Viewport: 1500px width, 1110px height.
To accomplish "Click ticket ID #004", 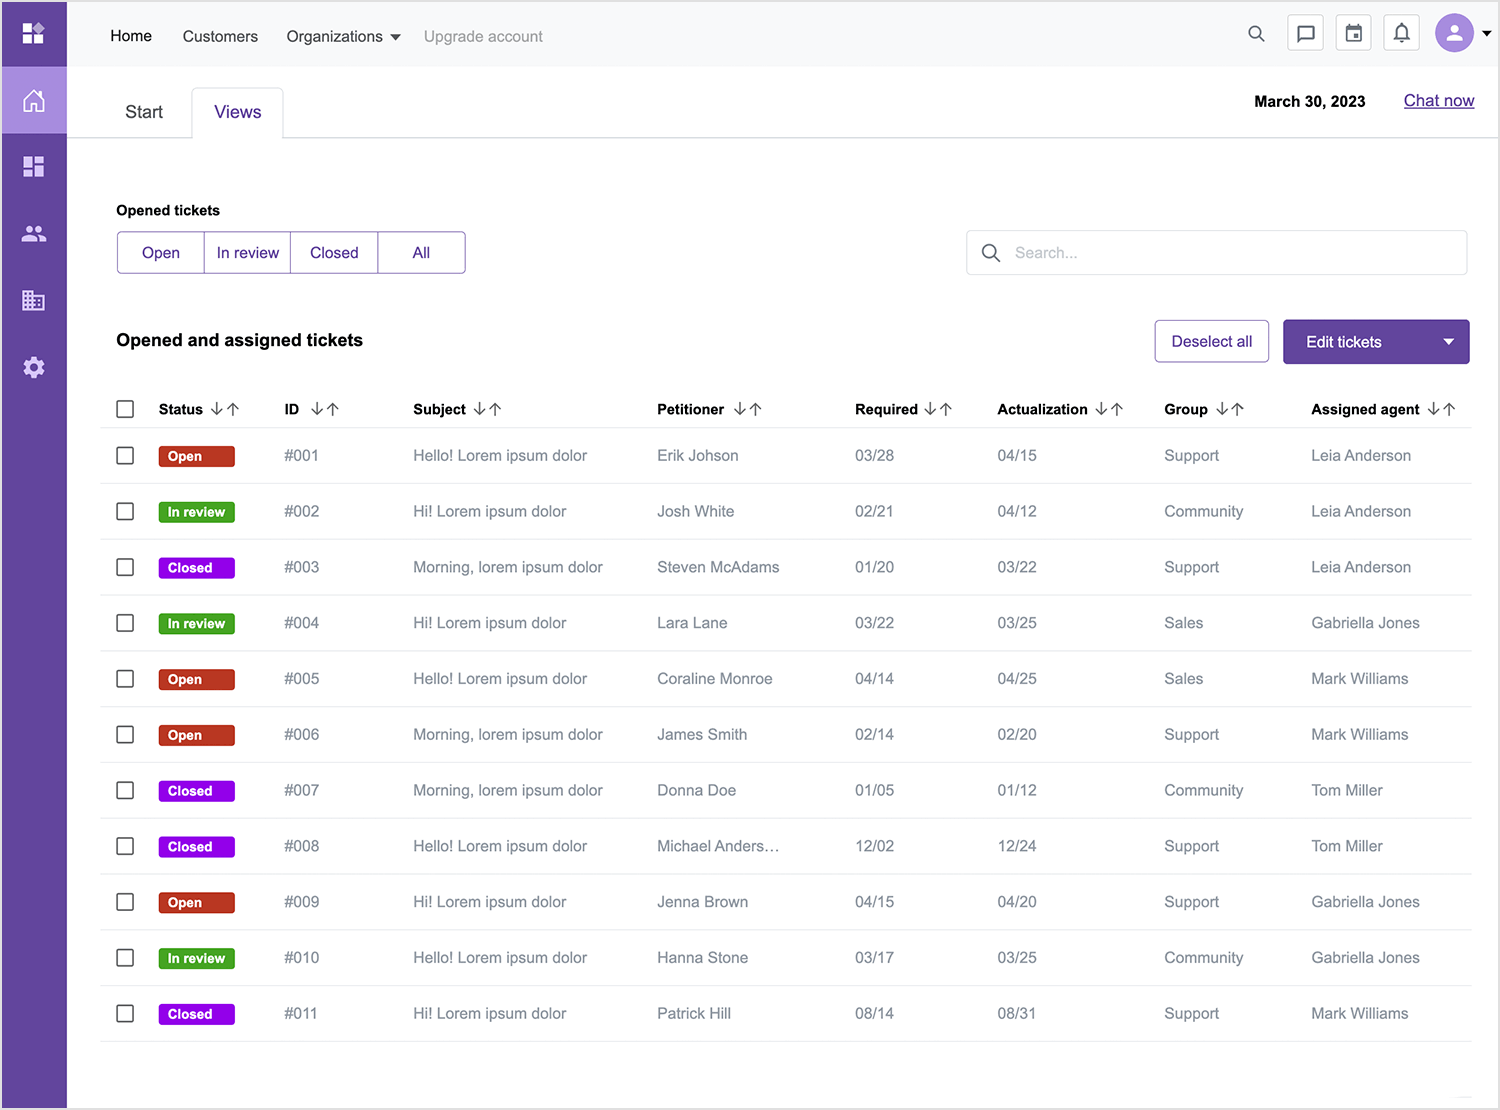I will click(x=302, y=623).
